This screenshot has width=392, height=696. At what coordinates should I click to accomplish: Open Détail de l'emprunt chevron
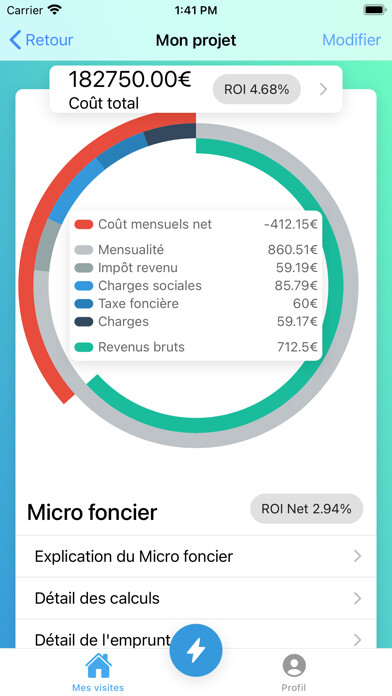(x=357, y=640)
